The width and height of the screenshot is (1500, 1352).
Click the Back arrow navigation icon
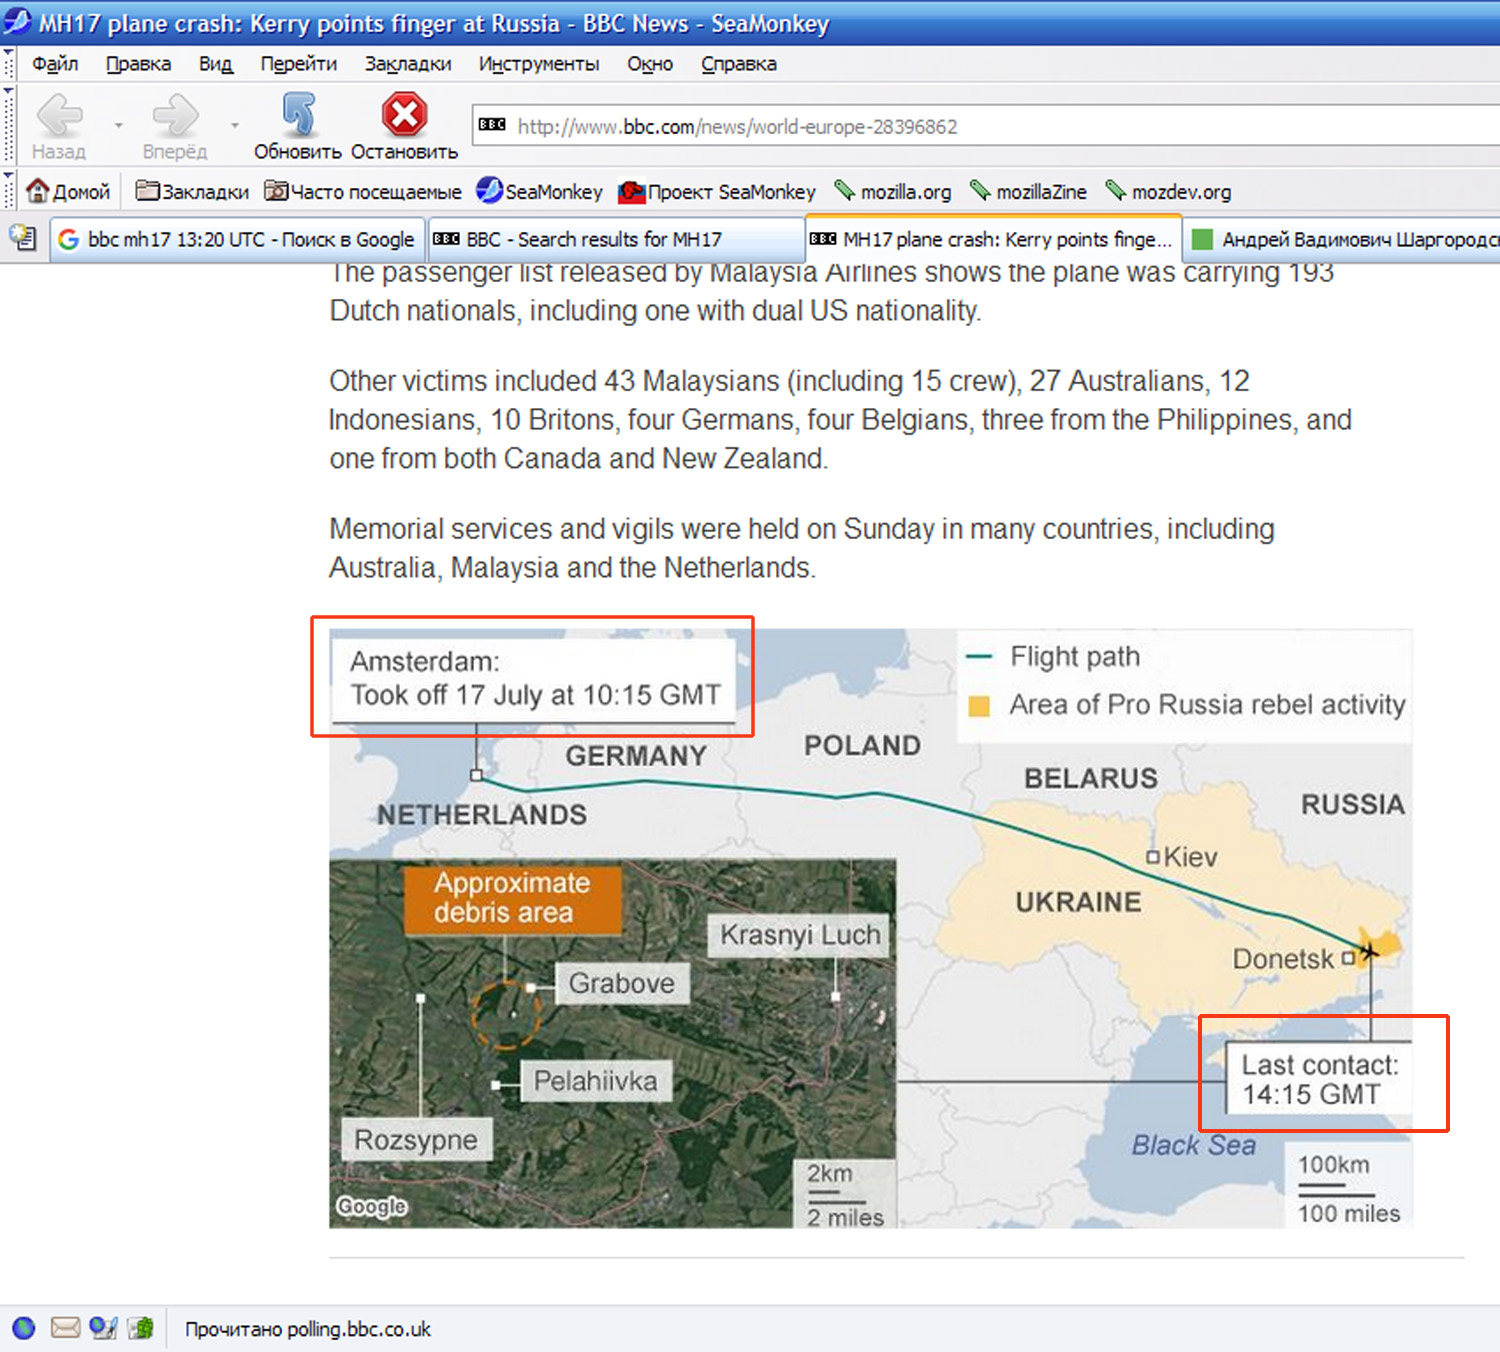pyautogui.click(x=59, y=115)
